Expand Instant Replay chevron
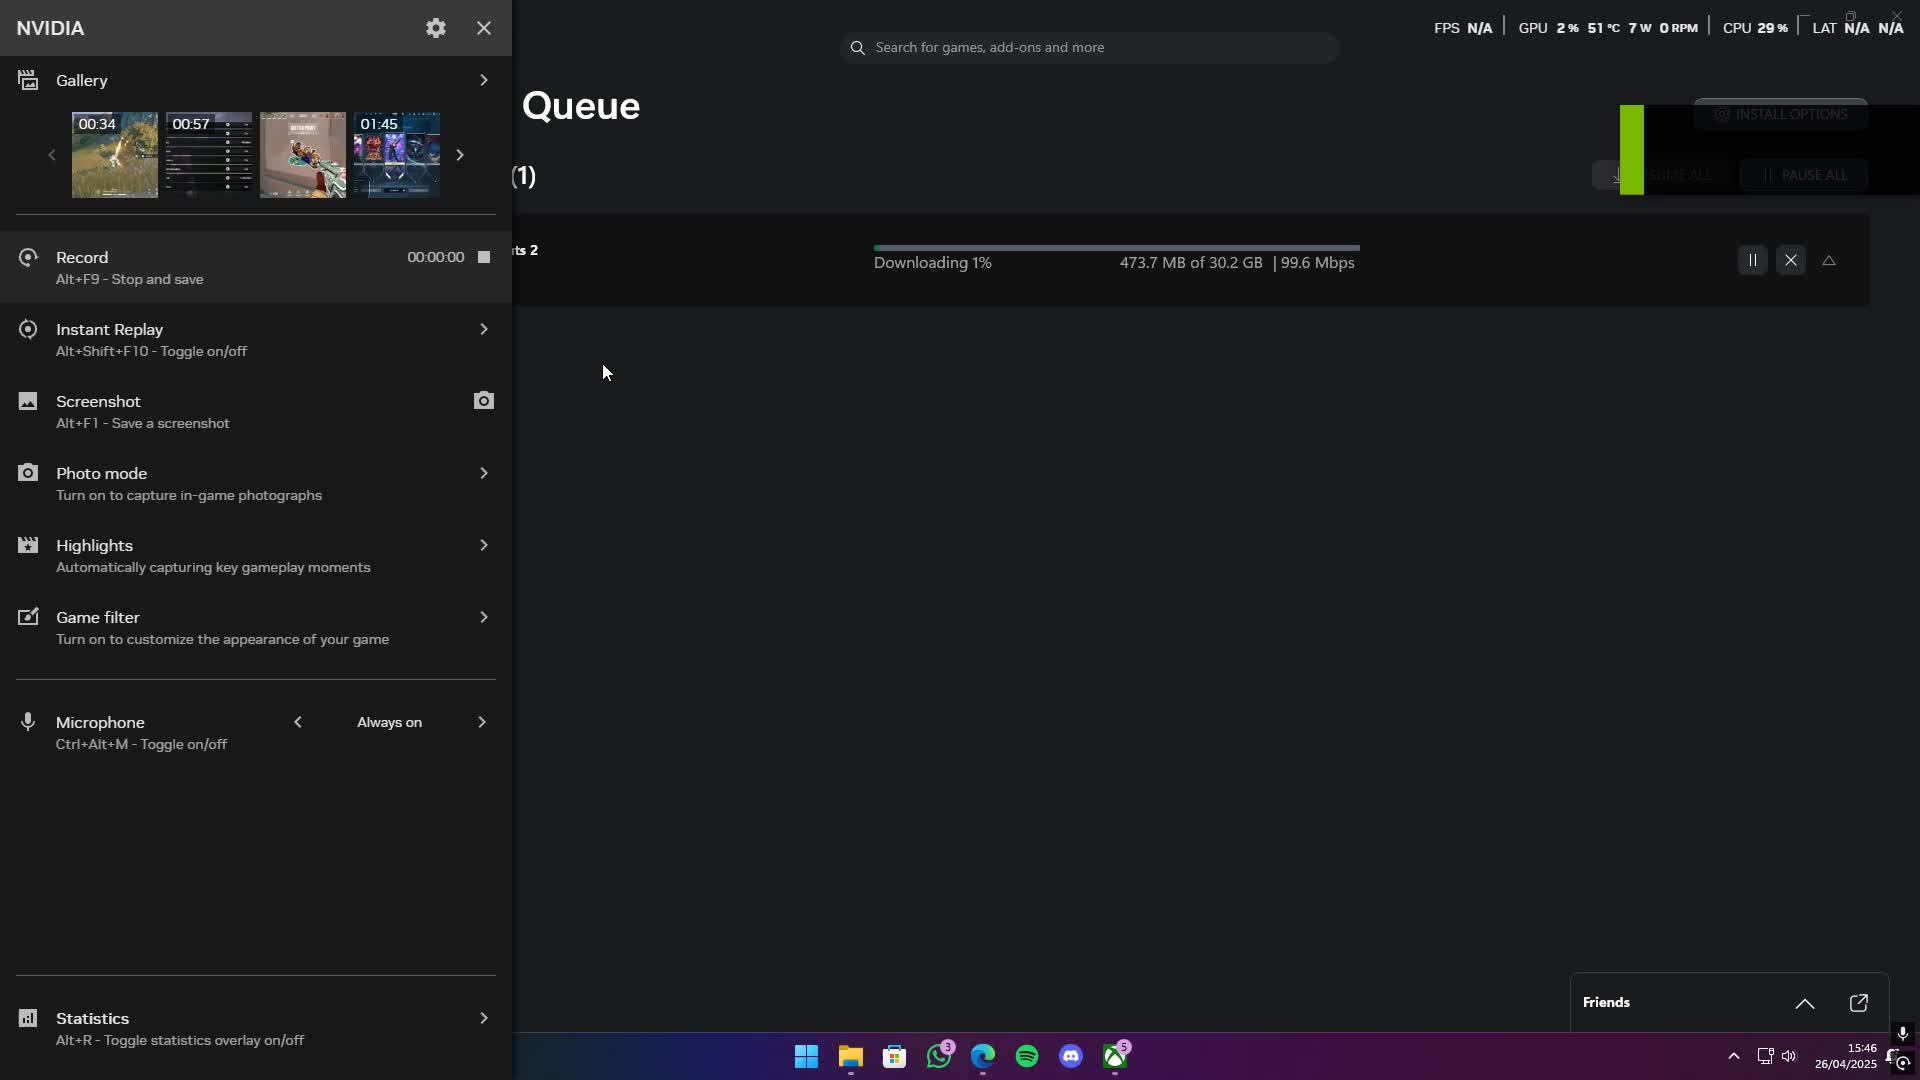The image size is (1920, 1080). [x=484, y=329]
